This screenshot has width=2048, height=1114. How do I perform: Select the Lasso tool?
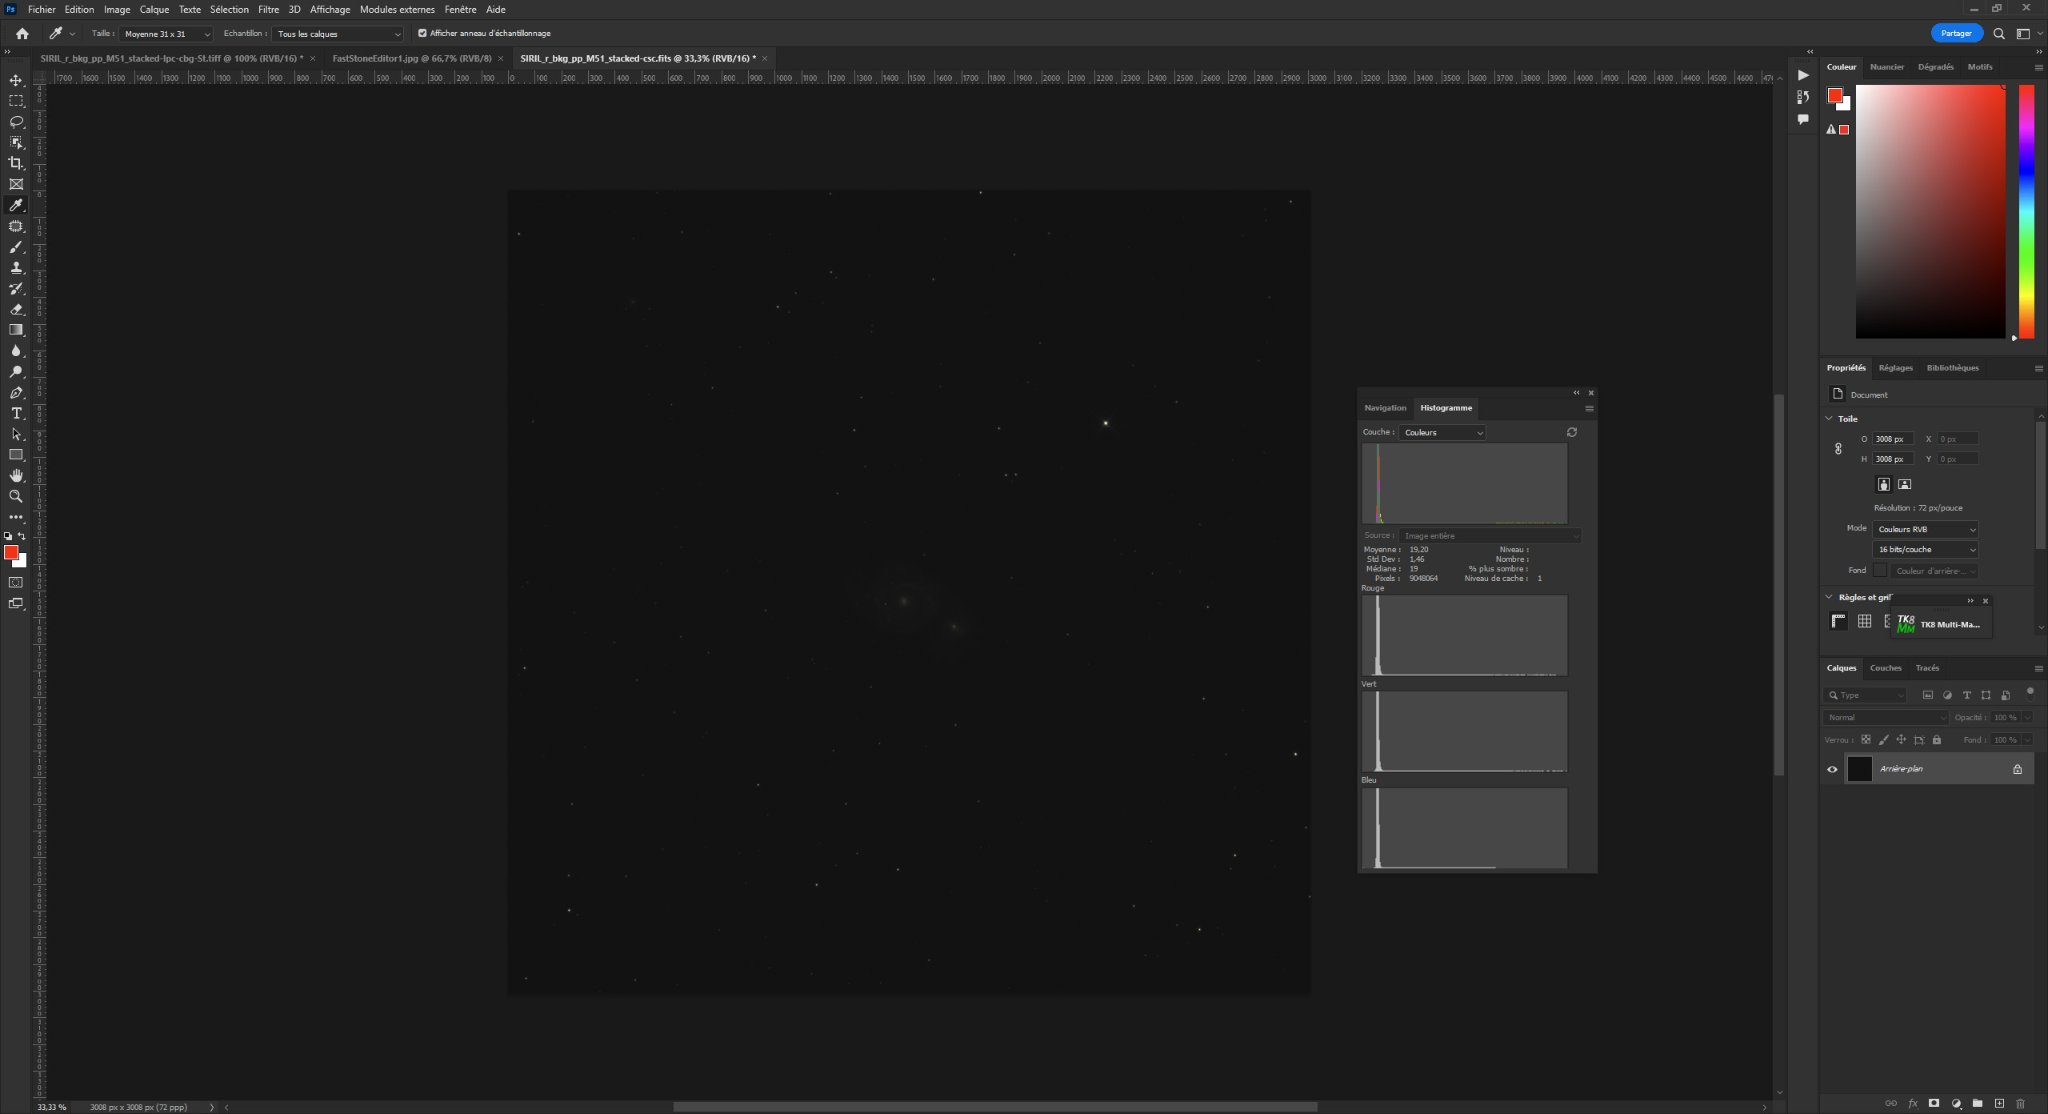16,122
